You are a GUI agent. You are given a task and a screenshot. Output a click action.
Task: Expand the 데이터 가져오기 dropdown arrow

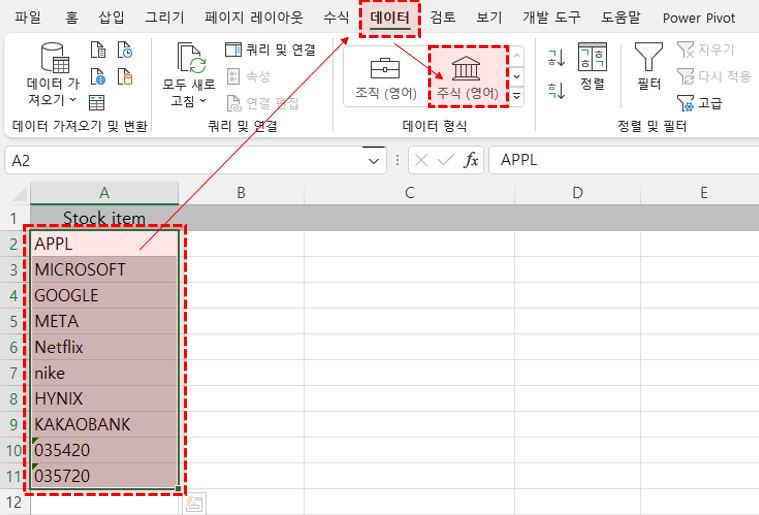(74, 100)
